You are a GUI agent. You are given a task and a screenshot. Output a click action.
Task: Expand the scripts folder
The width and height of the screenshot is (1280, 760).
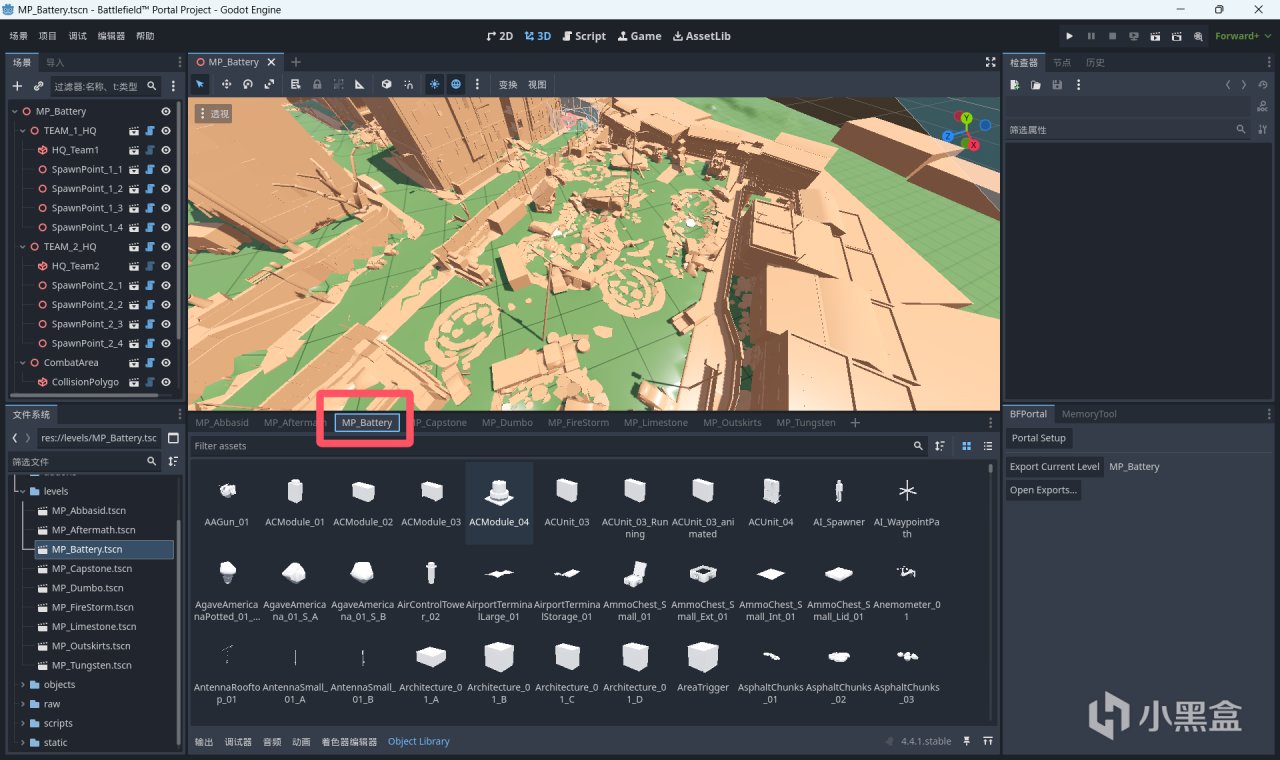(x=23, y=723)
